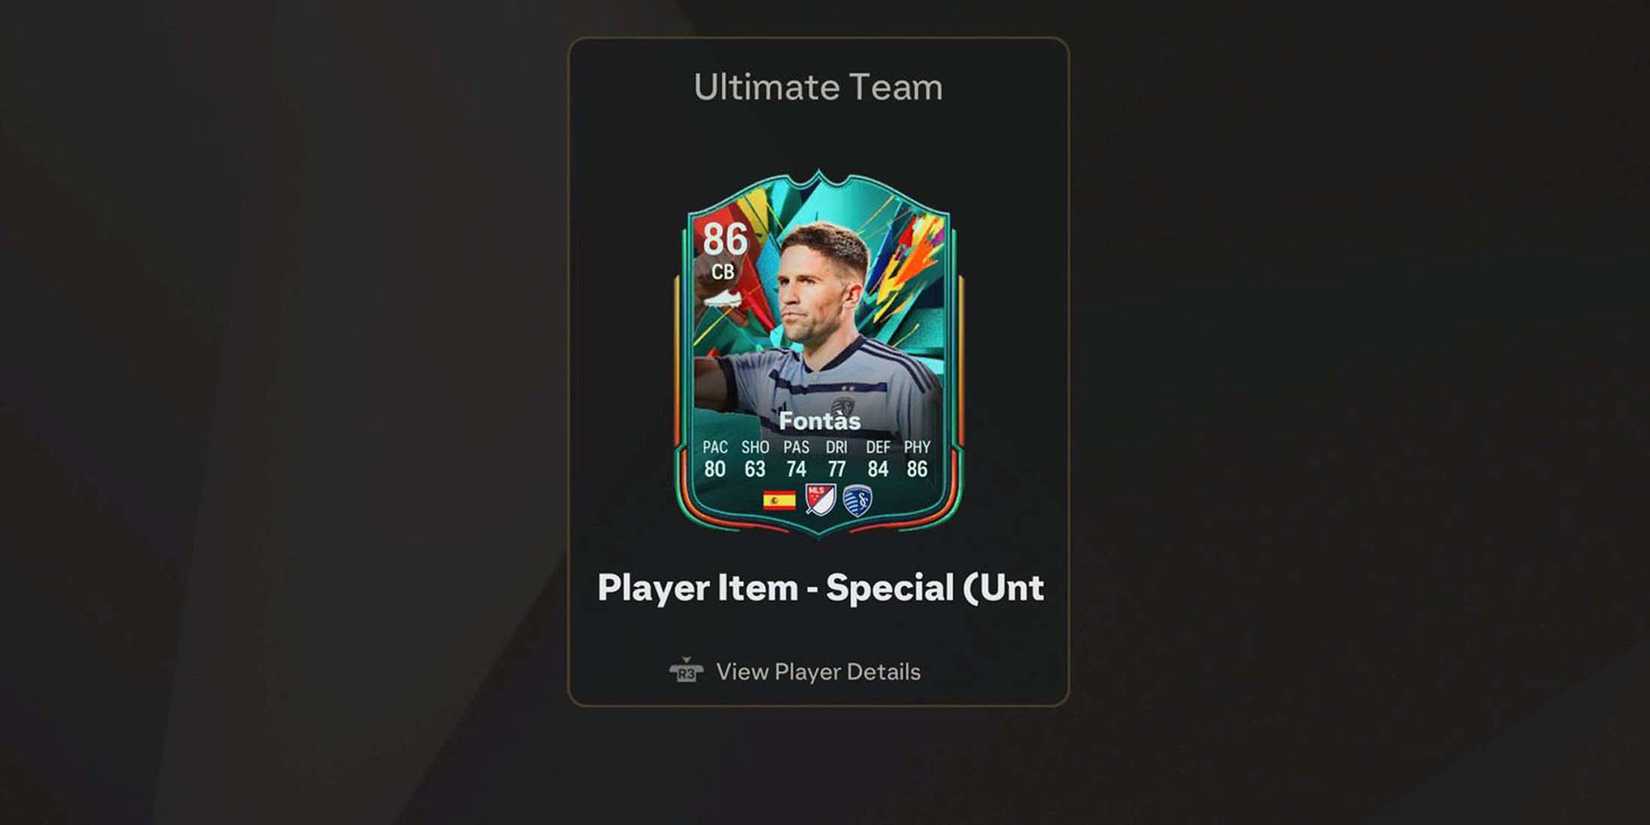Click the Ultimate Team header text
1650x825 pixels.
[818, 87]
